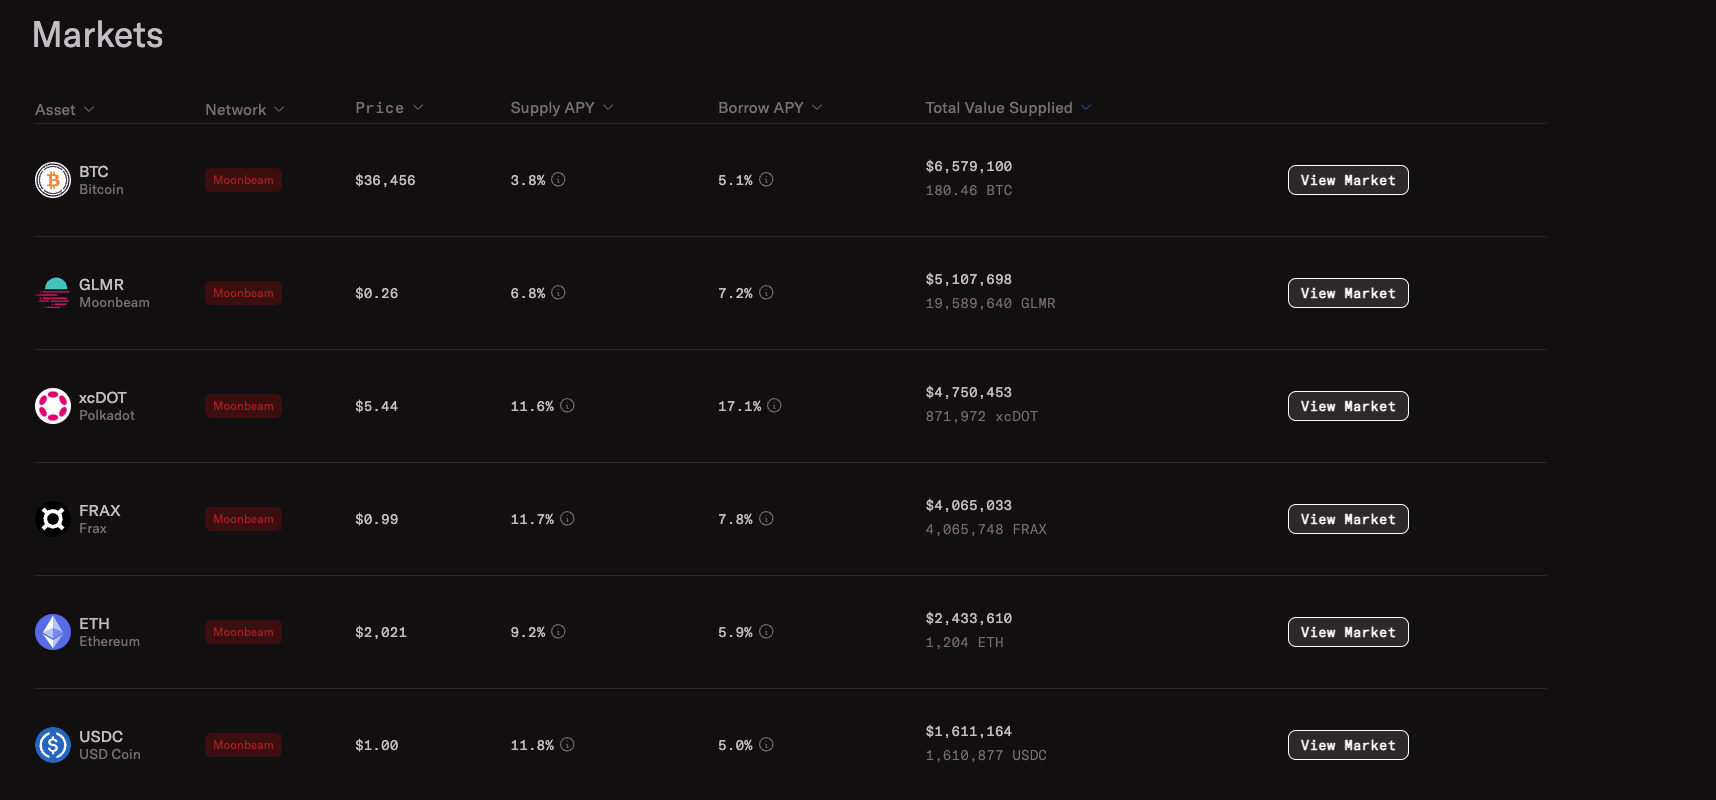Open the Network column dropdown

(244, 109)
